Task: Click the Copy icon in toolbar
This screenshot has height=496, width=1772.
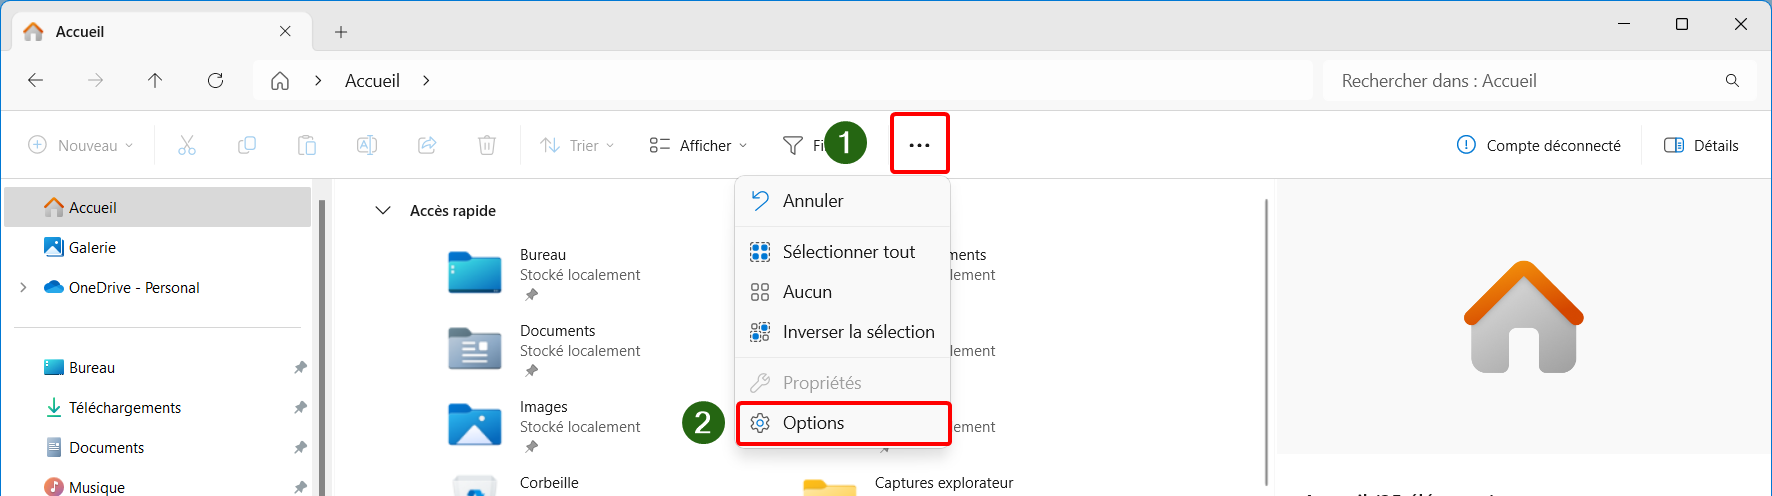Action: (x=247, y=145)
